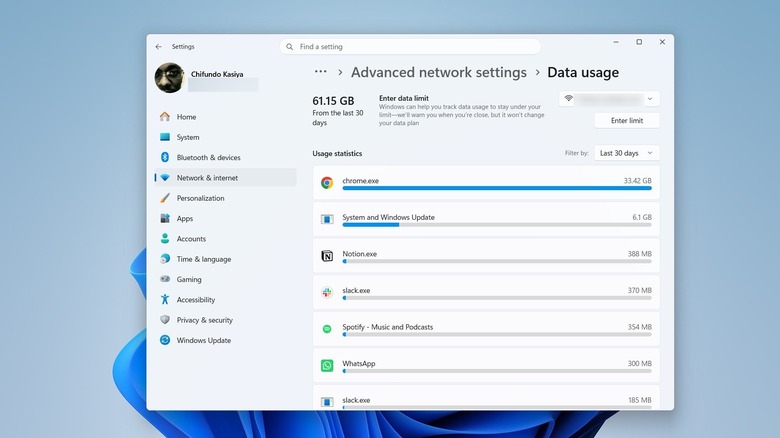Screen dimensions: 780x438
Task: Select the 185 MB value
Action: click(640, 400)
